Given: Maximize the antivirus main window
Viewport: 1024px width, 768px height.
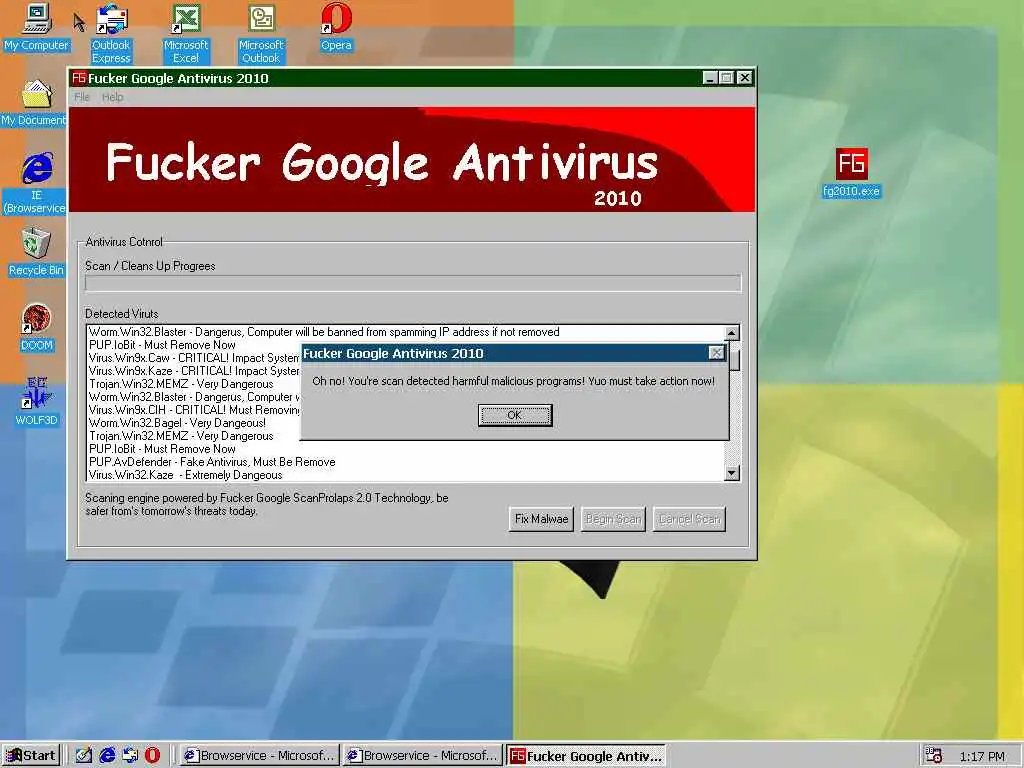Looking at the screenshot, I should point(727,78).
